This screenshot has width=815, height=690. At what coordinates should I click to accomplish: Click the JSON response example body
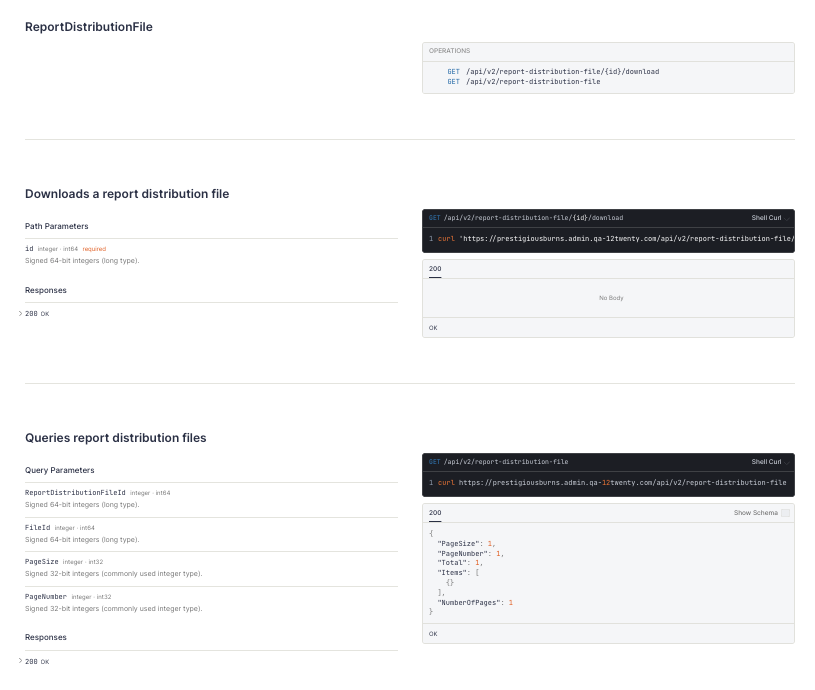pyautogui.click(x=470, y=572)
